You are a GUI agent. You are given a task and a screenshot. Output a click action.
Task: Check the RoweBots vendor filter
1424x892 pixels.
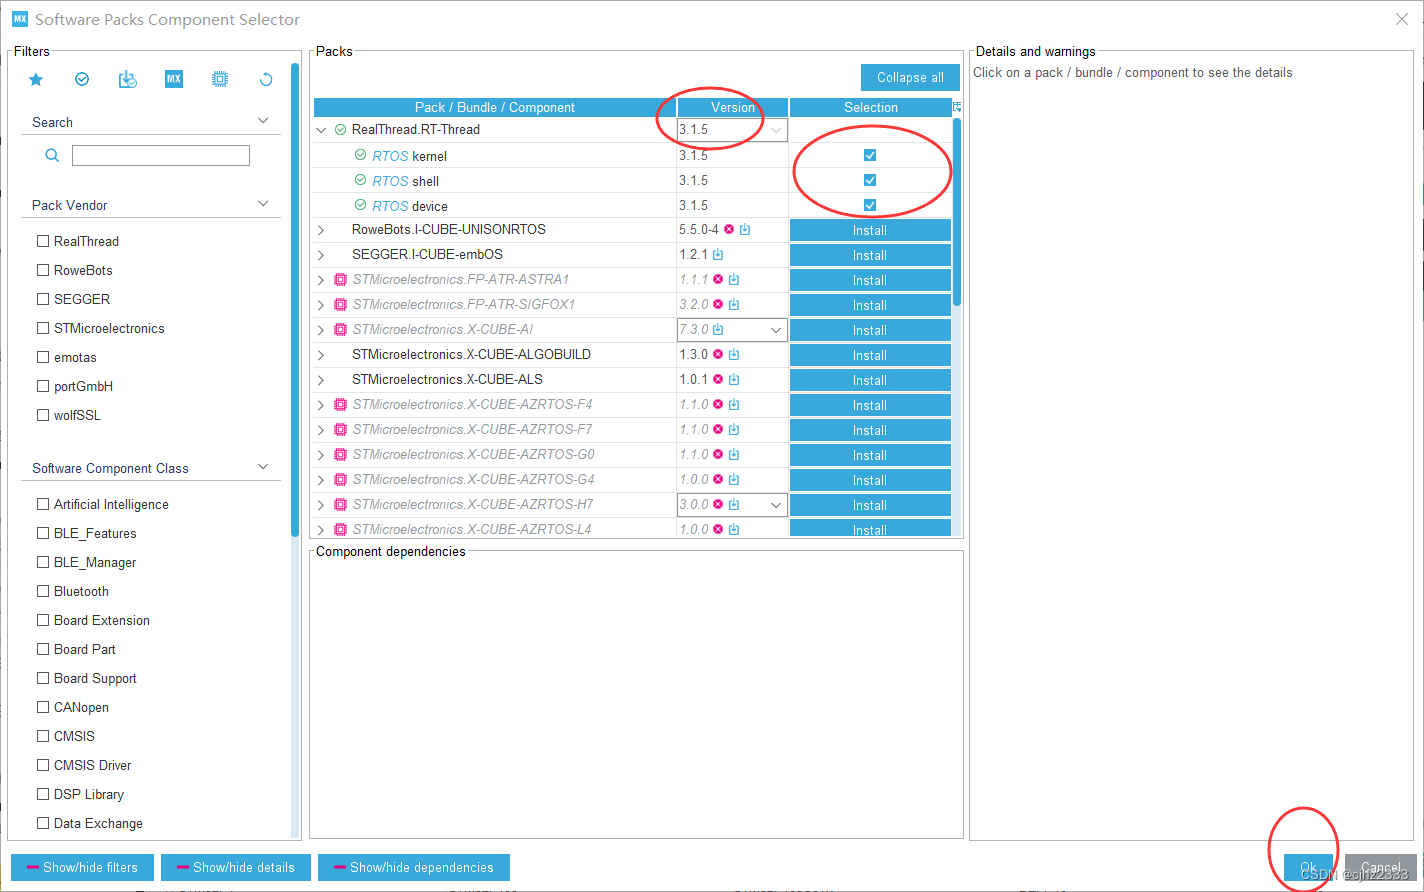43,270
